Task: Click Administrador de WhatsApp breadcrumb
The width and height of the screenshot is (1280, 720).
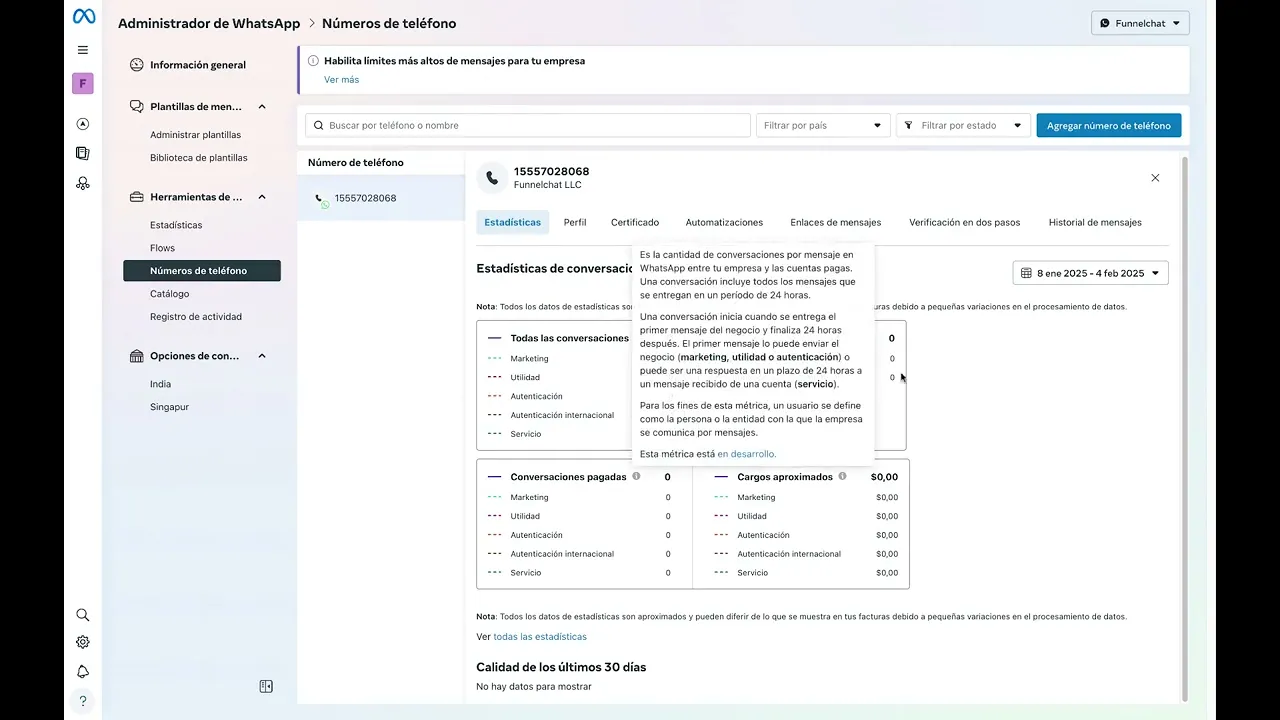Action: [209, 23]
